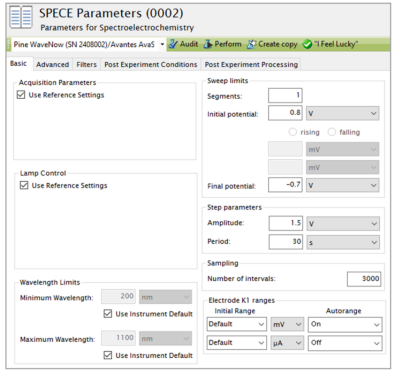396x374 pixels.
Task: Toggle Acquisition Parameters Use Reference Settings
Action: click(x=21, y=95)
